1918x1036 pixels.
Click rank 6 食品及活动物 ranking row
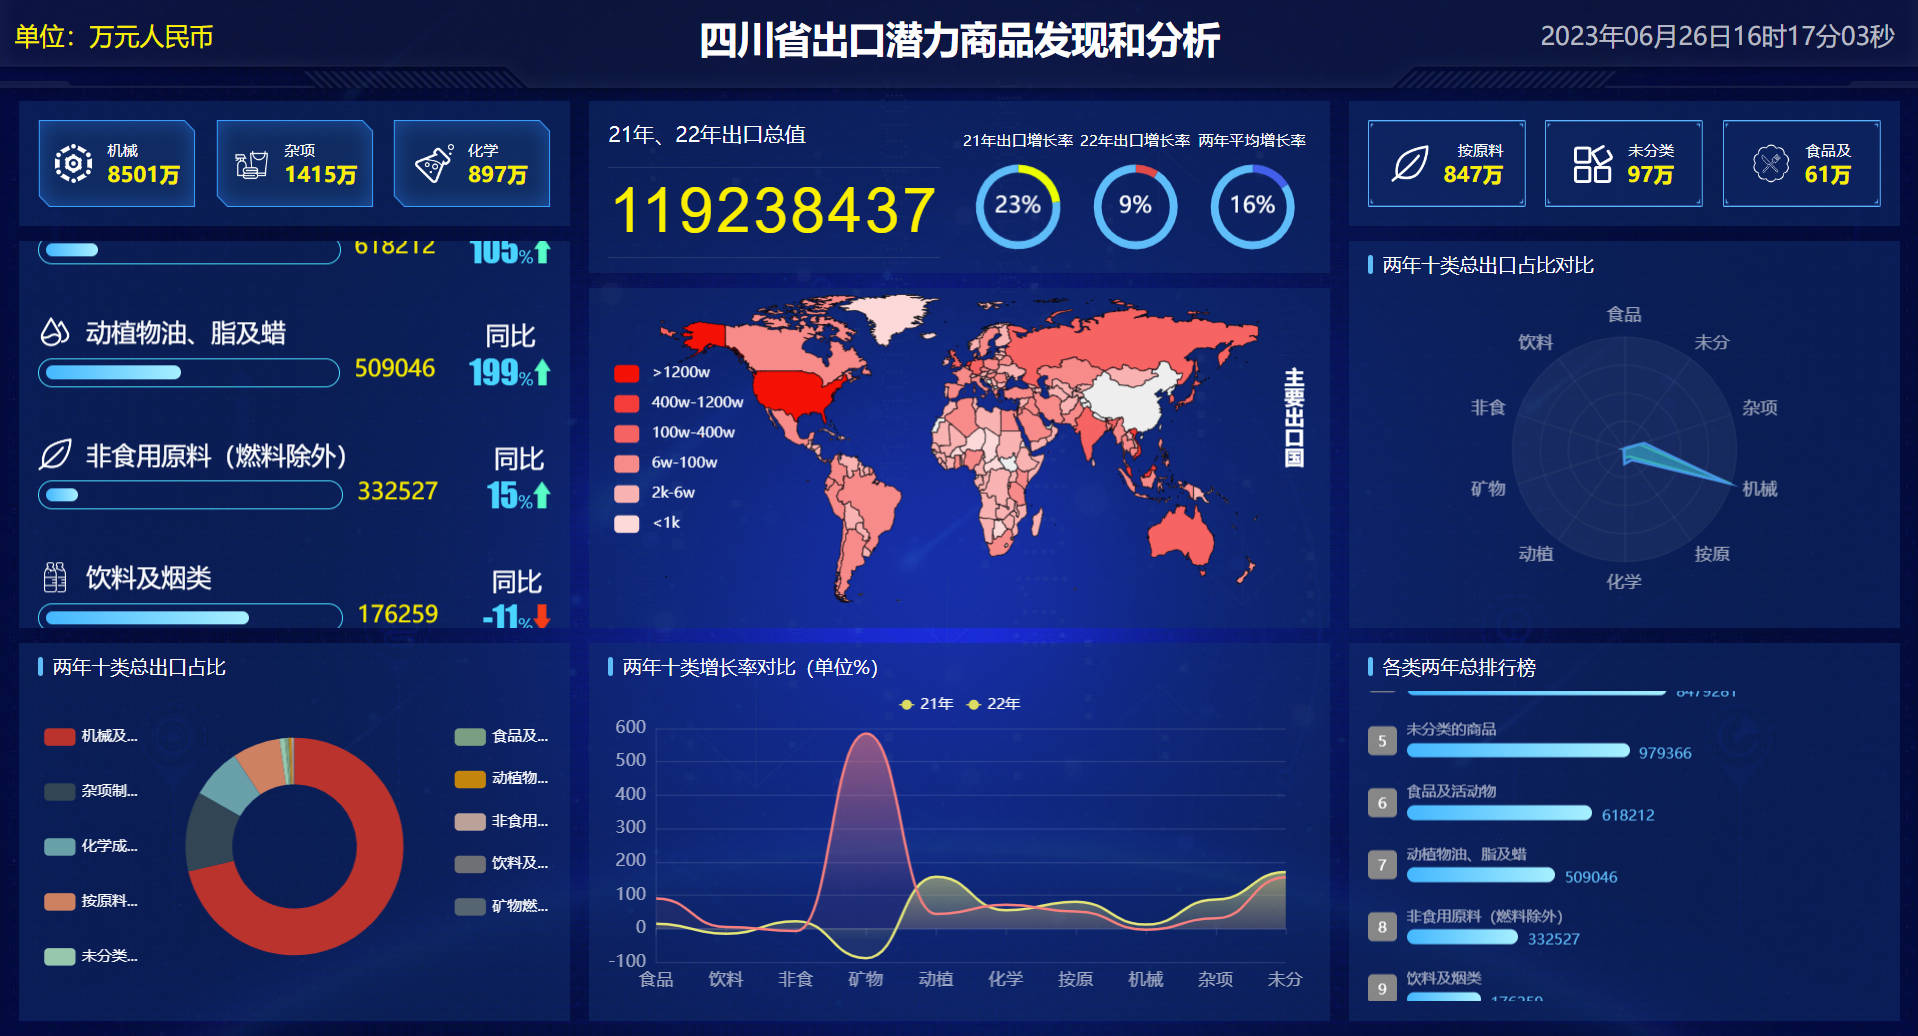point(1511,803)
